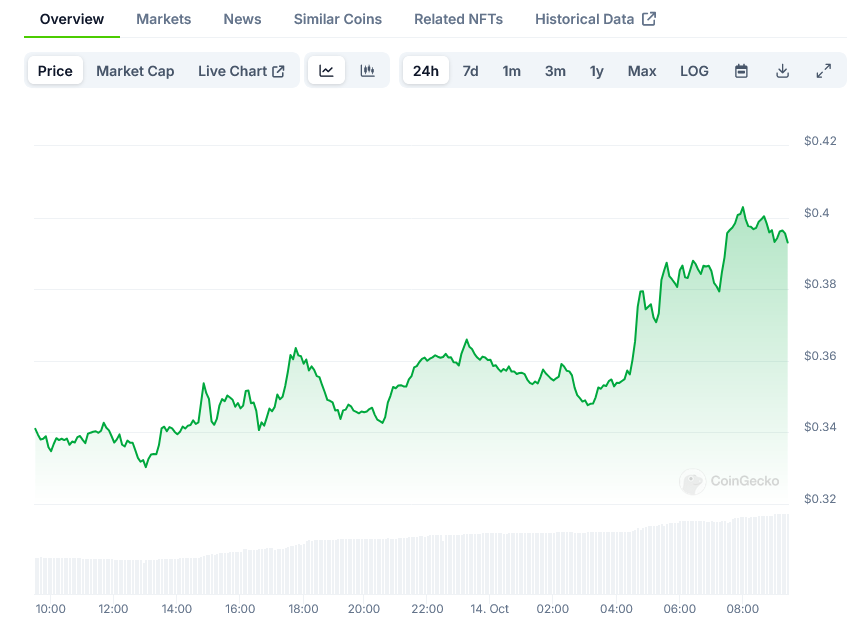
Task: Toggle LOG scale on chart
Action: [694, 71]
